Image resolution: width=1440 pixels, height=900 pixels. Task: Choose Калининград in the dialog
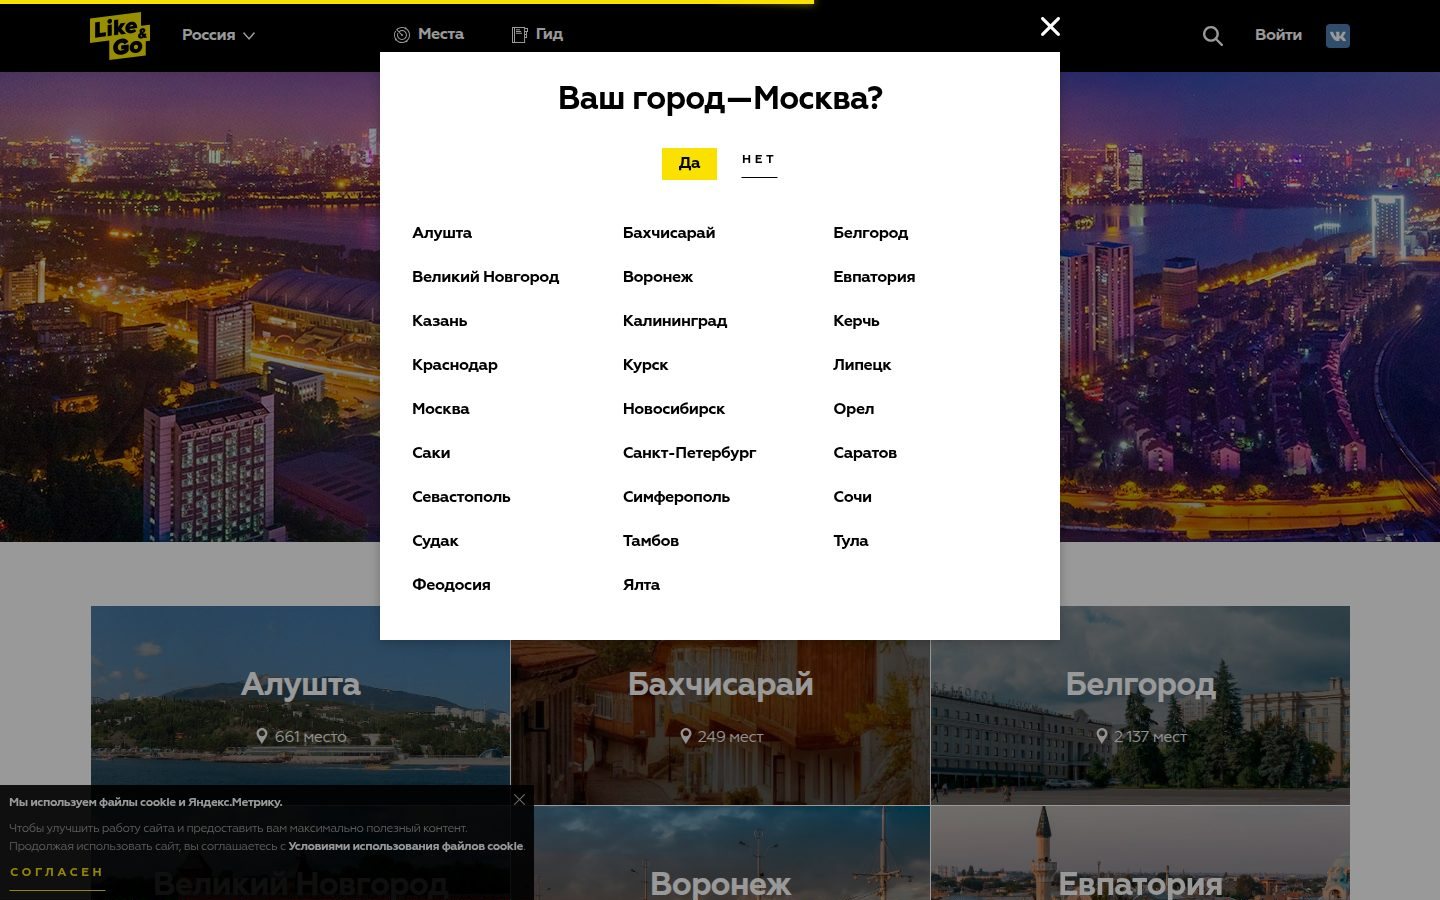click(x=675, y=321)
